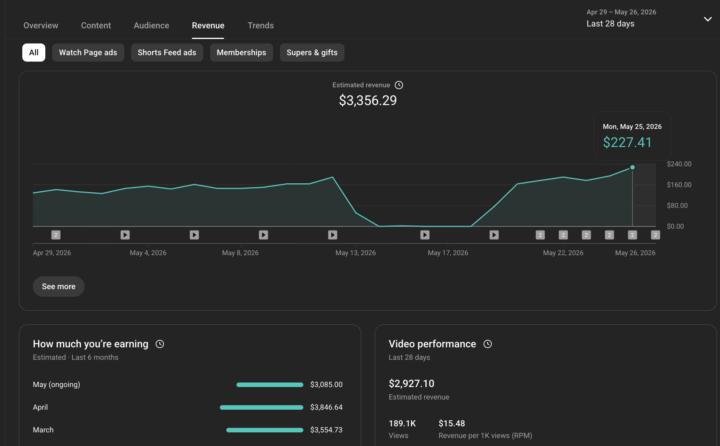Click the May 13, 2026 x-axis date label
Viewport: 720px width, 446px height.
click(x=355, y=253)
